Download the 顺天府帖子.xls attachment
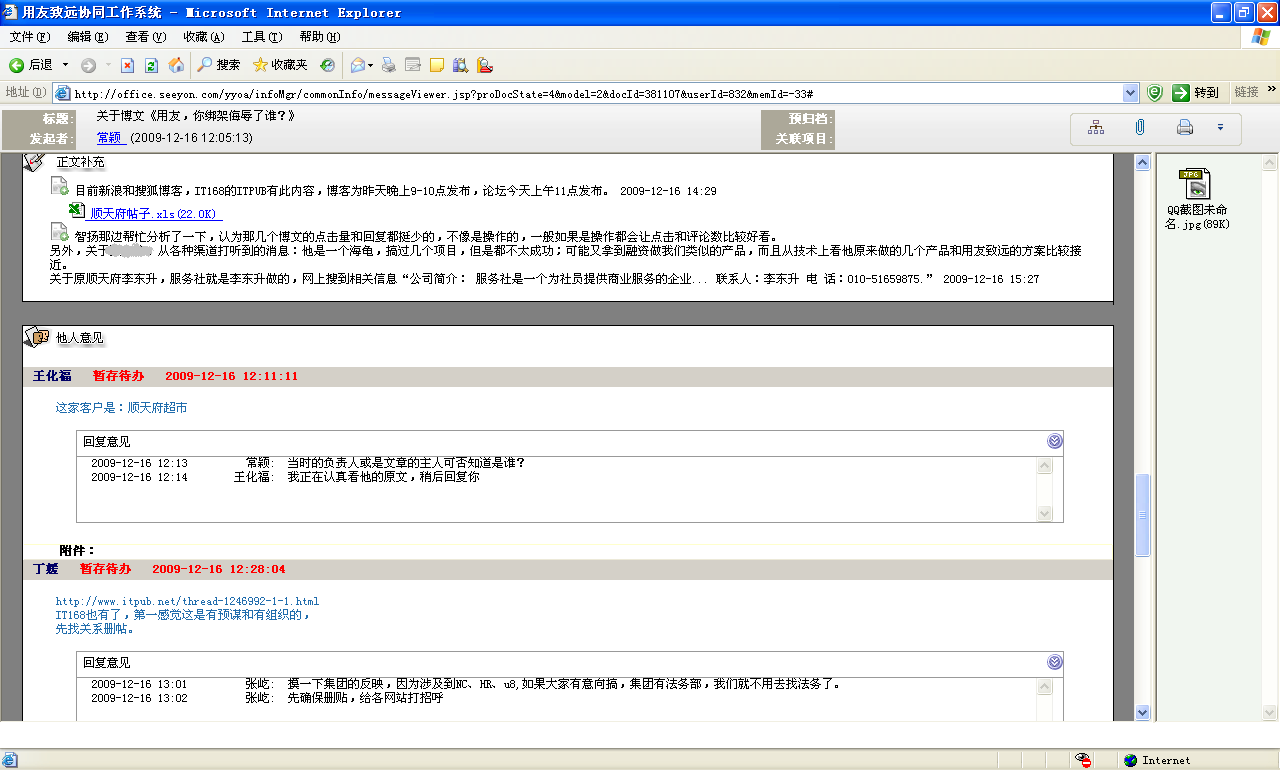This screenshot has height=770, width=1280. pos(156,213)
